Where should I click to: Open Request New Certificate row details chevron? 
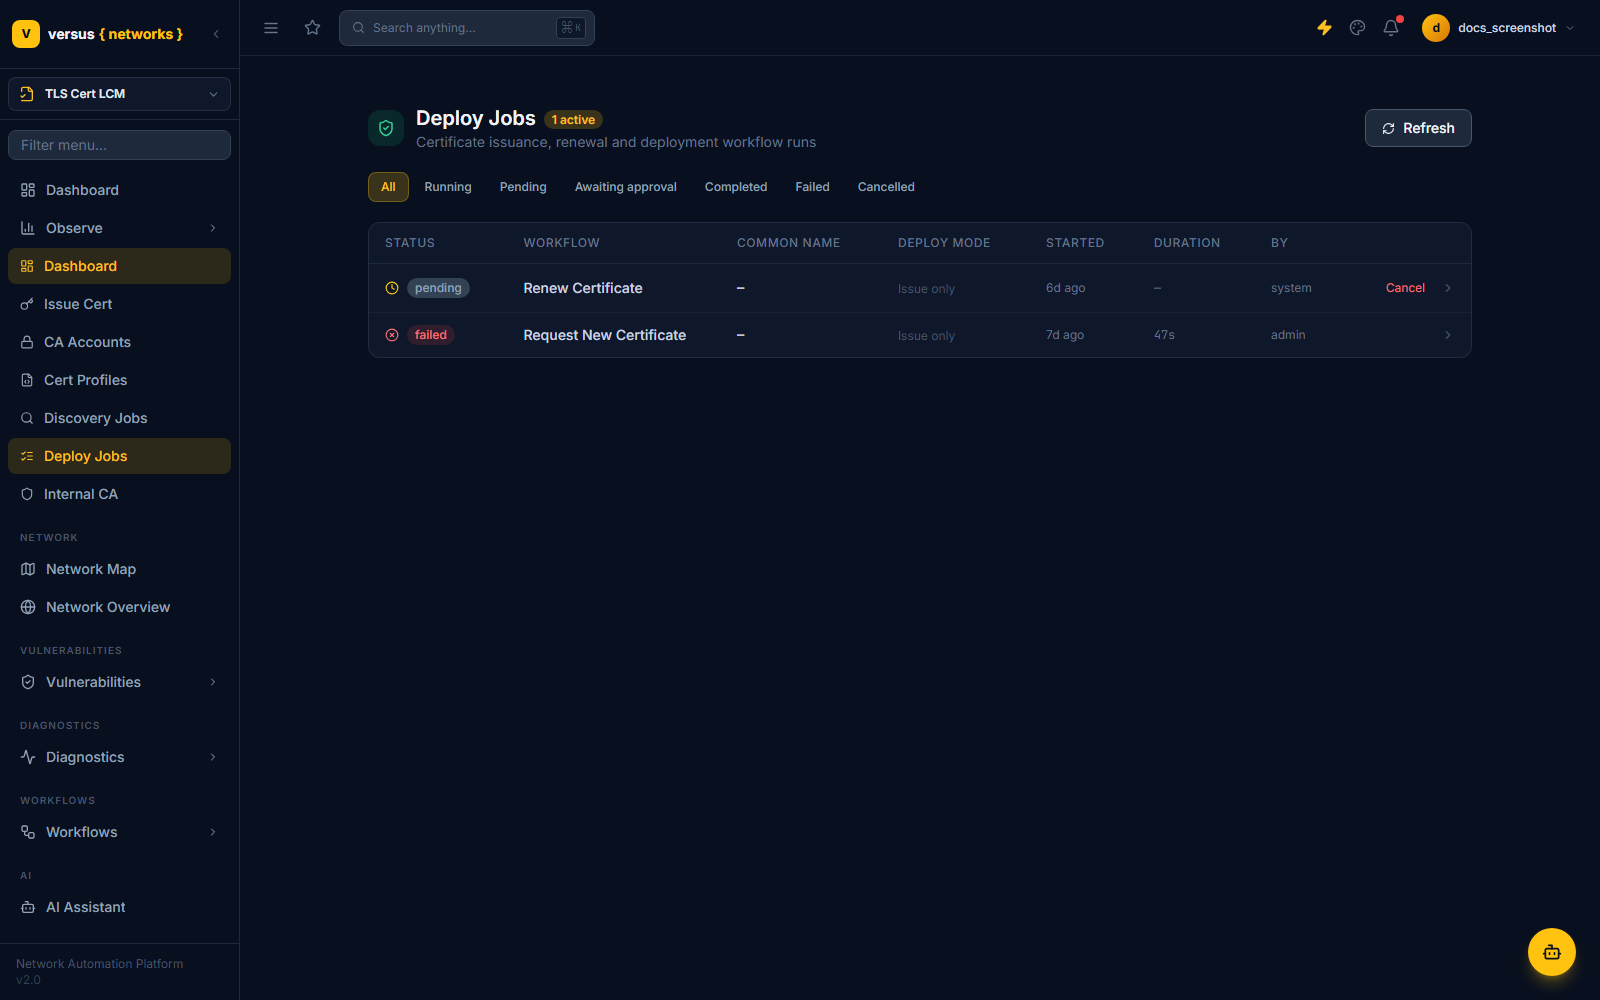coord(1448,335)
